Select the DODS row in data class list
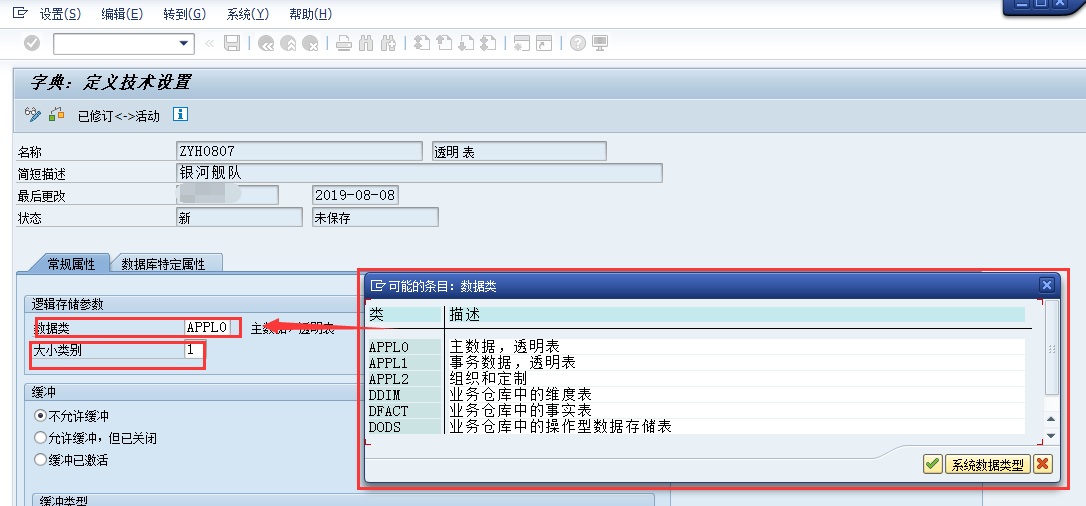Screen dimensions: 1086x506 695,426
